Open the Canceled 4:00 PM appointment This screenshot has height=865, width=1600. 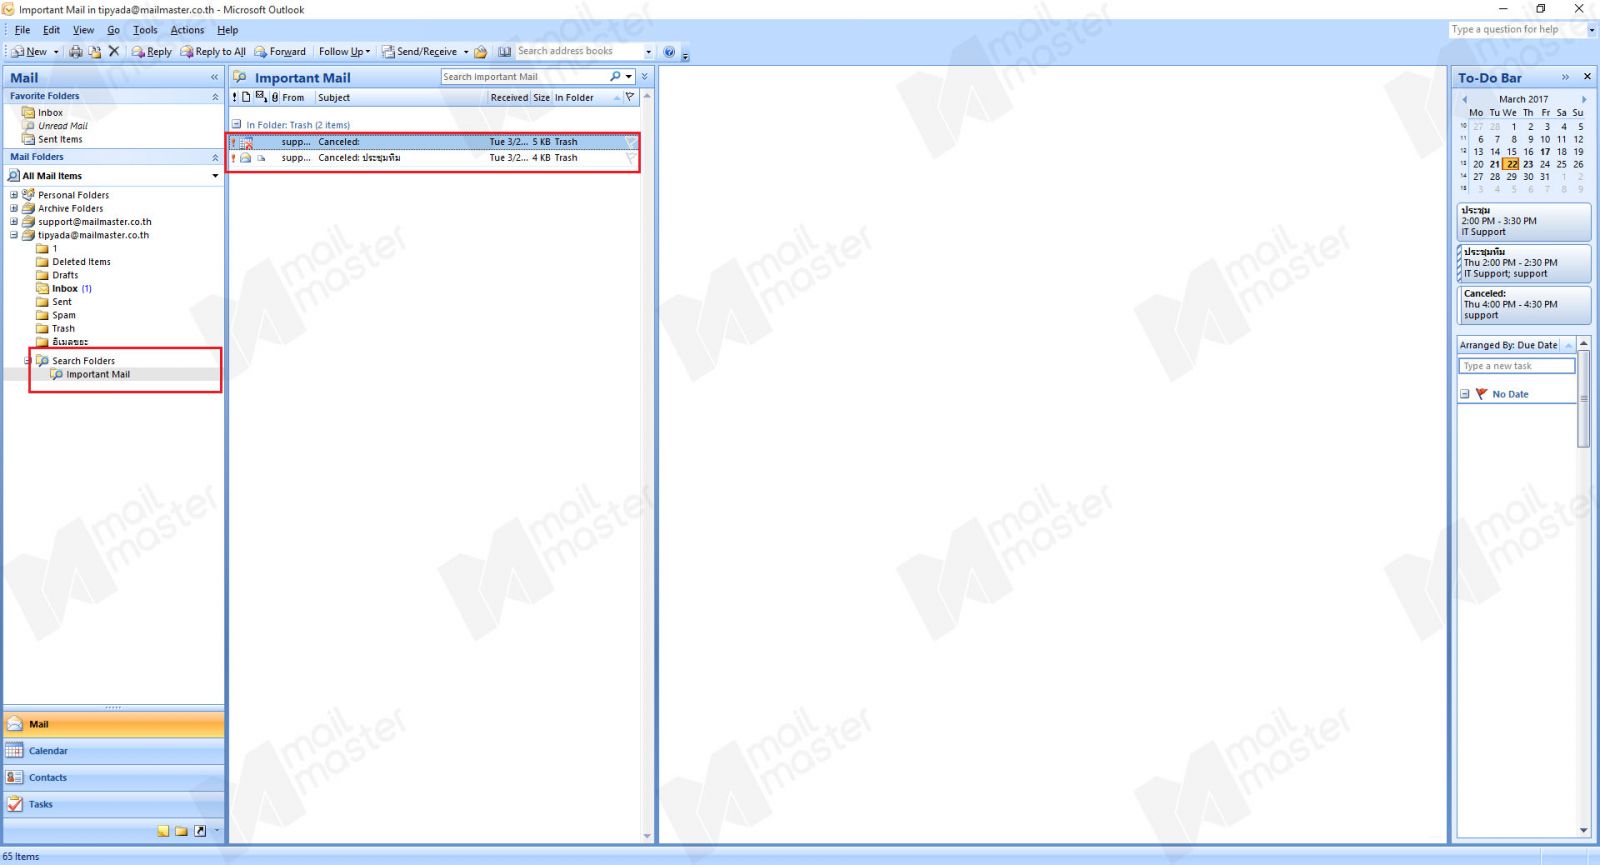coord(1524,305)
